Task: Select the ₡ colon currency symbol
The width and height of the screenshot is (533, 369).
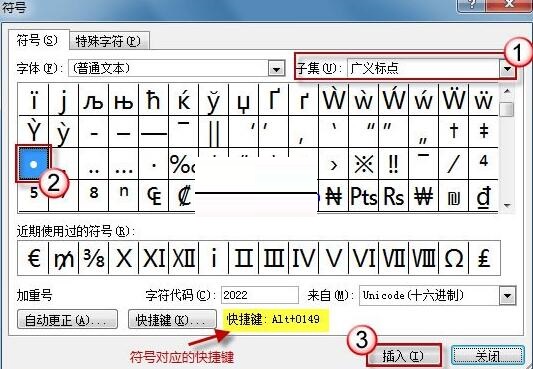Action: click(x=182, y=196)
